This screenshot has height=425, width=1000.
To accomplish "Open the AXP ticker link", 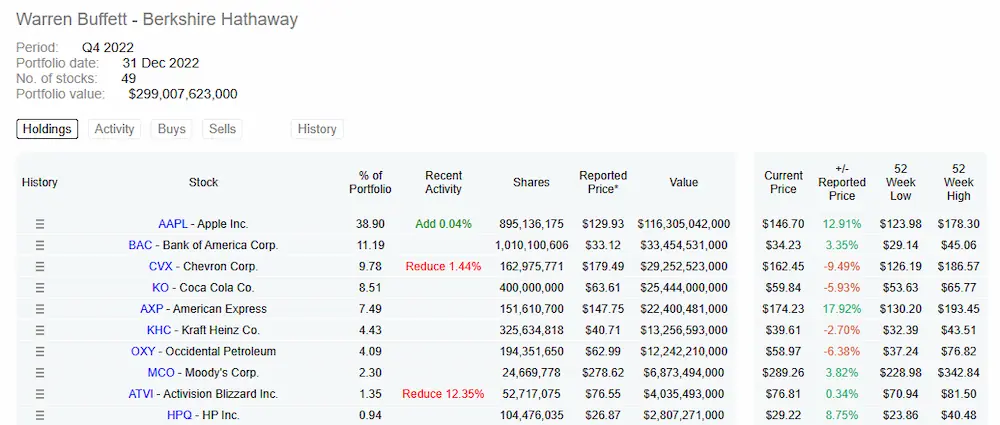I will (x=152, y=309).
